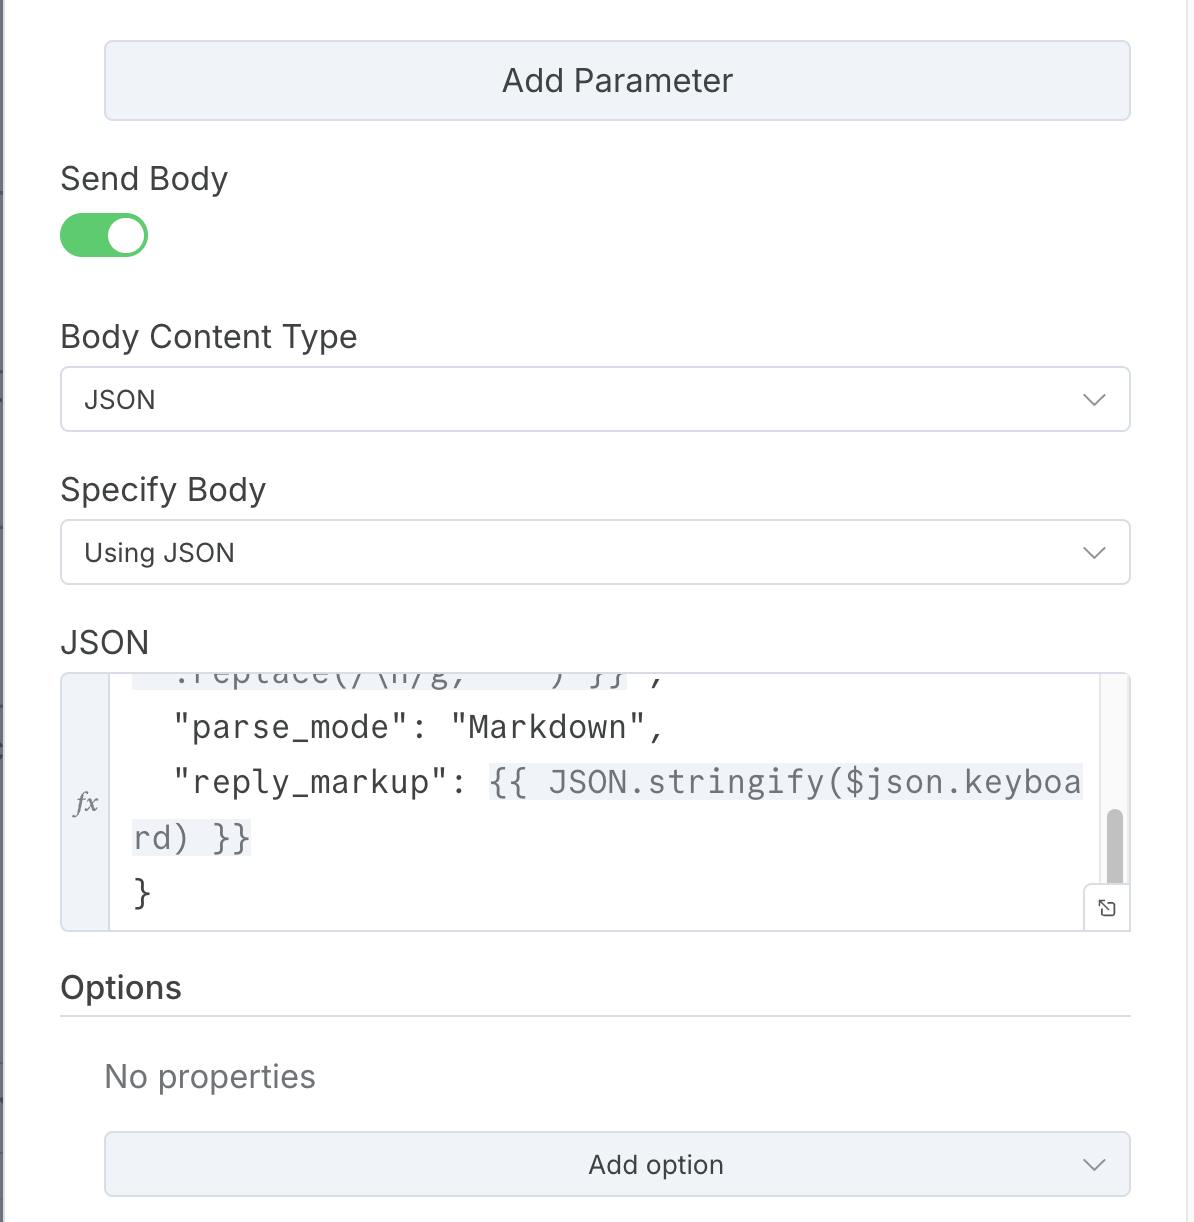Screen dimensions: 1194x1222
Task: Click the Options section header
Action: (x=121, y=988)
